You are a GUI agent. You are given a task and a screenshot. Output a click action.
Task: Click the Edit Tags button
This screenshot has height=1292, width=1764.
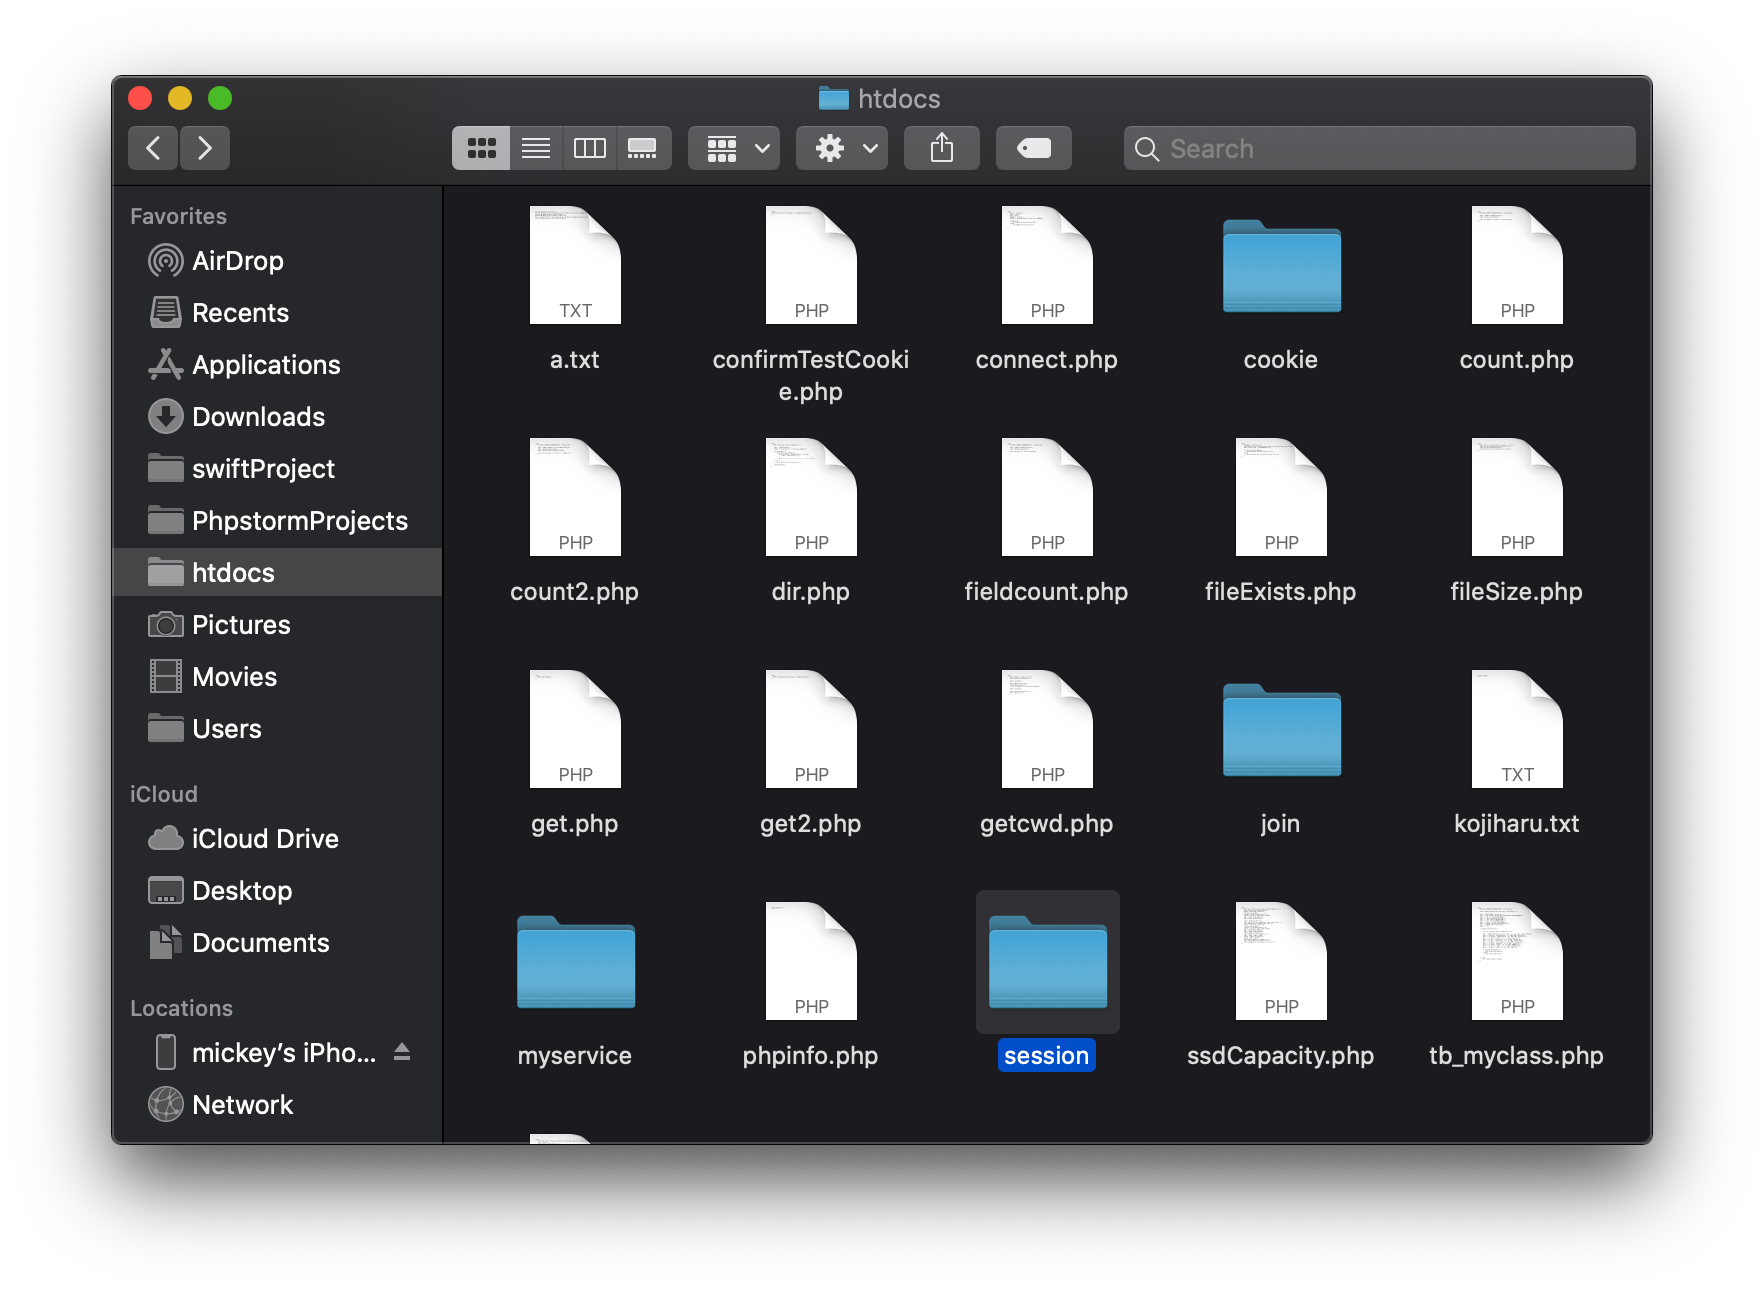1034,148
